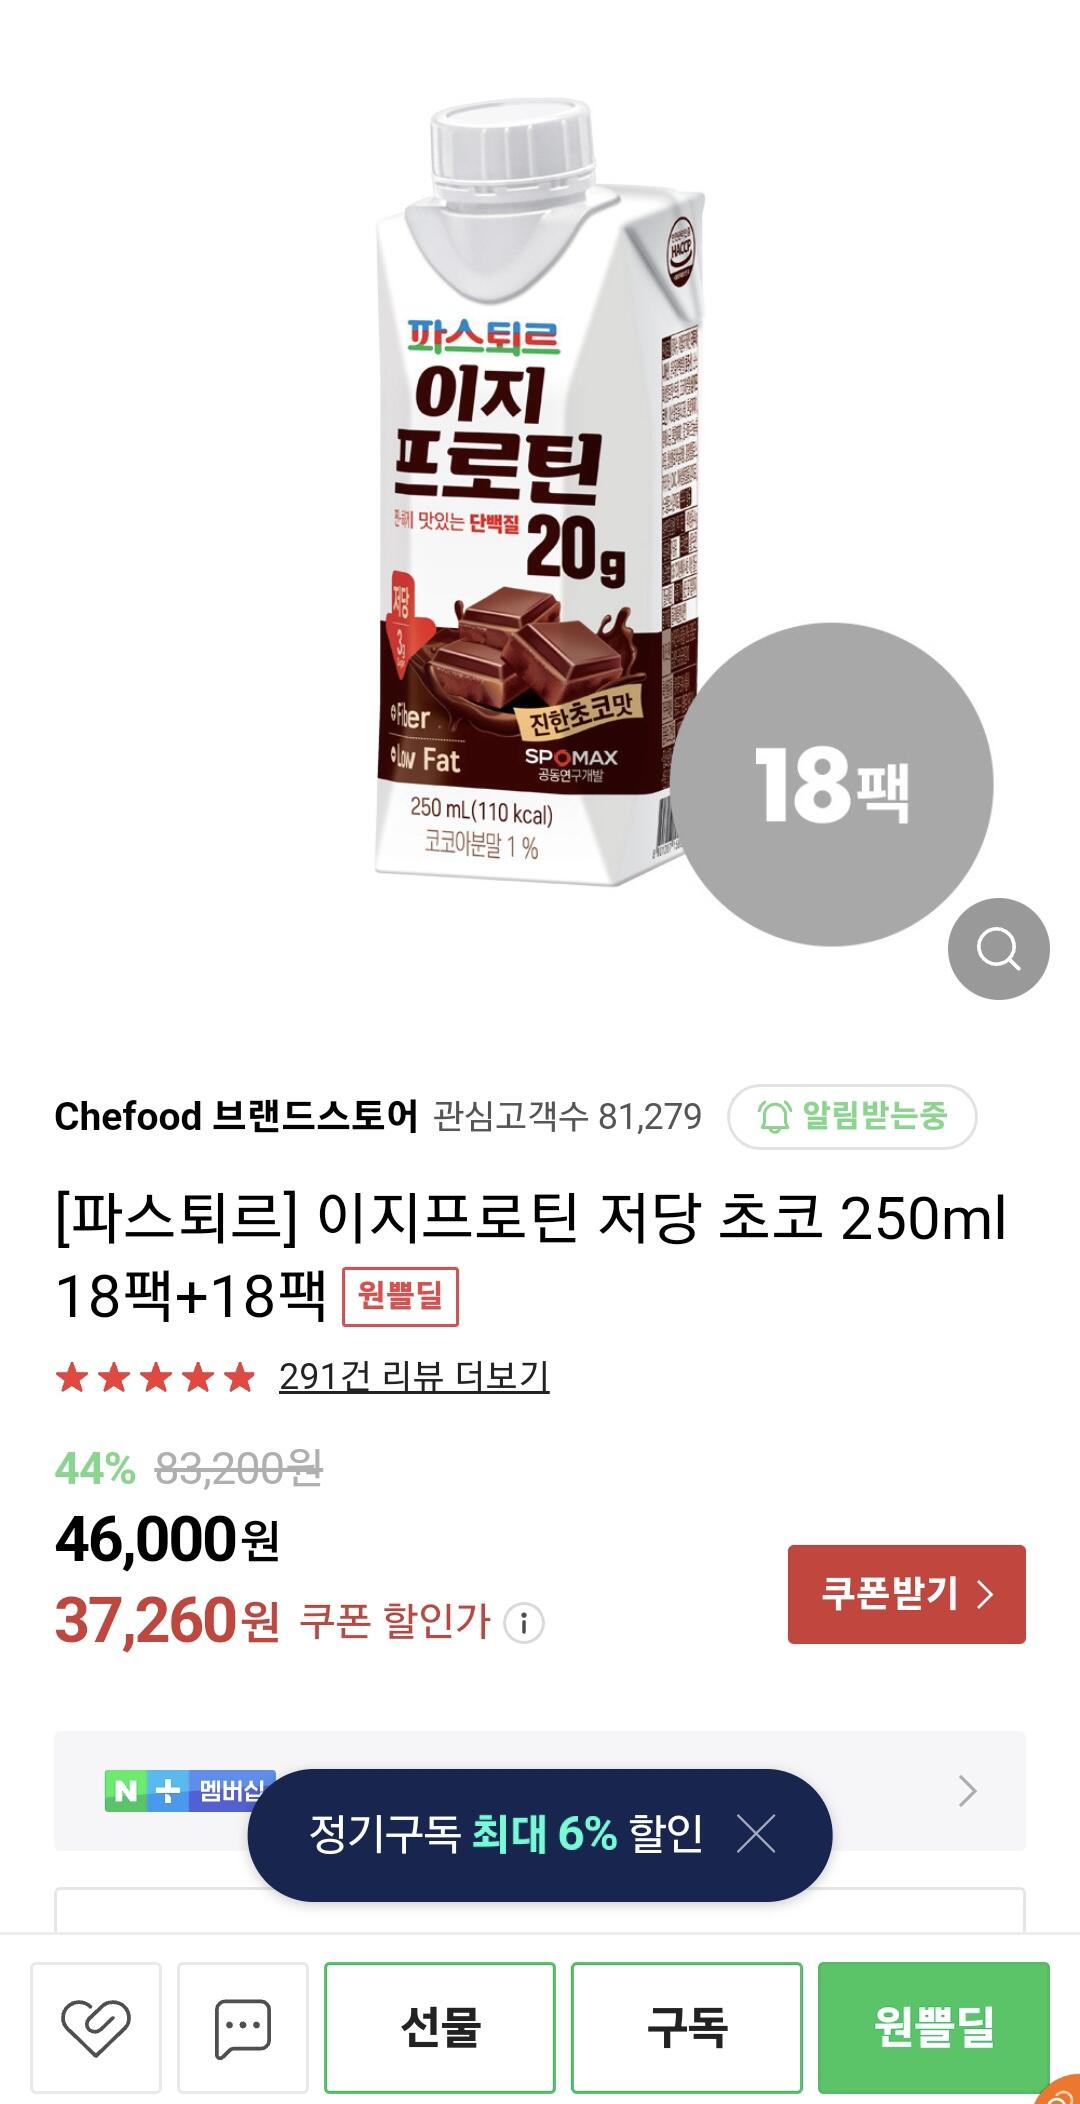Expand the membership benefits chevron
The width and height of the screenshot is (1080, 2104).
click(x=967, y=1790)
